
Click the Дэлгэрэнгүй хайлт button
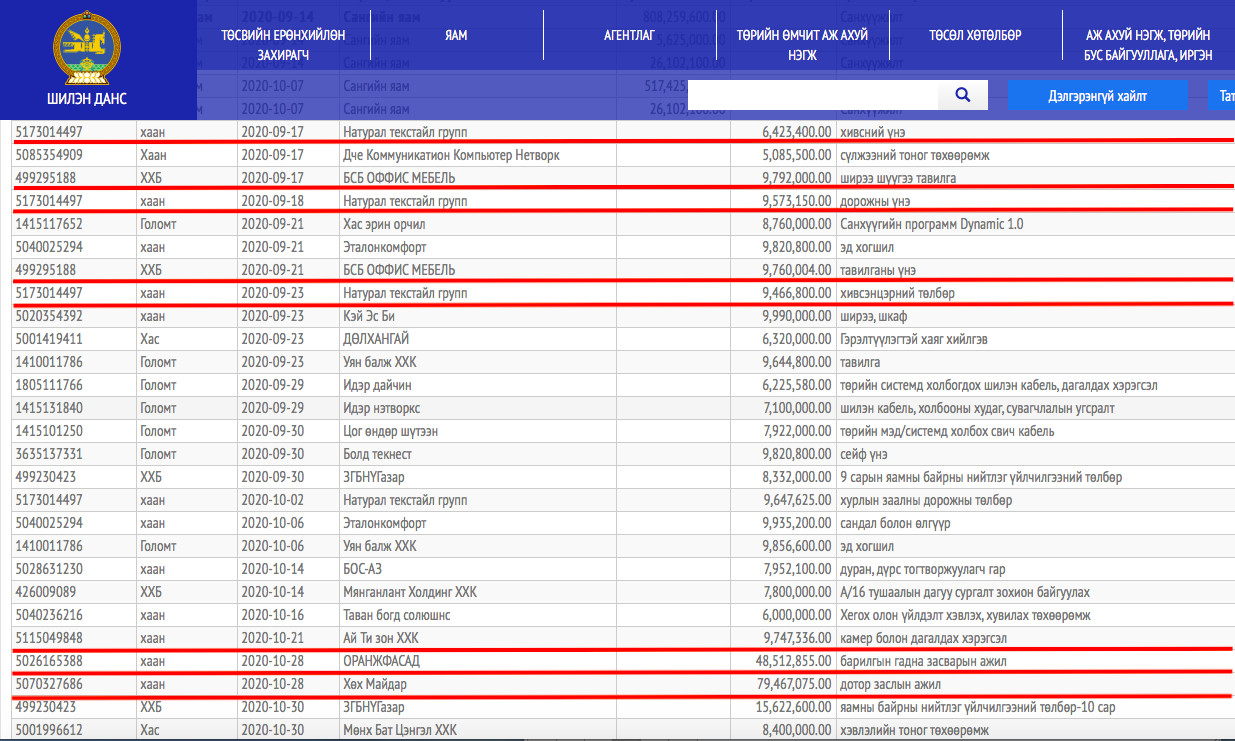click(x=1097, y=95)
